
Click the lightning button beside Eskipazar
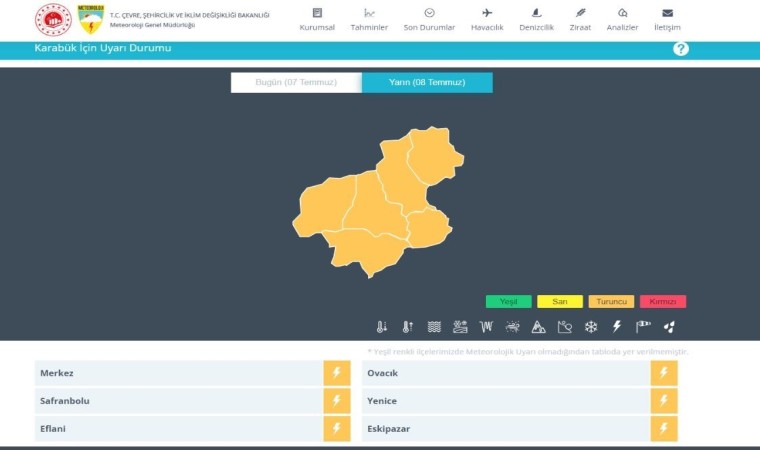point(663,429)
